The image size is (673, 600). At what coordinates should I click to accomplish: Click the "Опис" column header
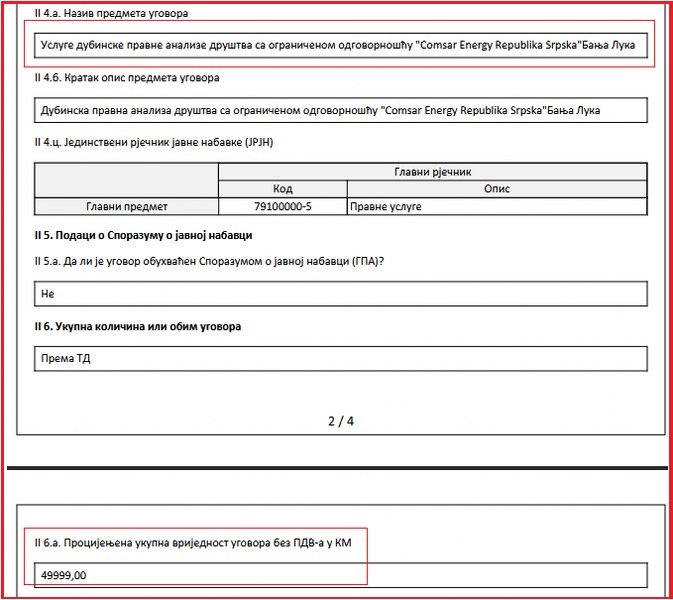tap(496, 188)
